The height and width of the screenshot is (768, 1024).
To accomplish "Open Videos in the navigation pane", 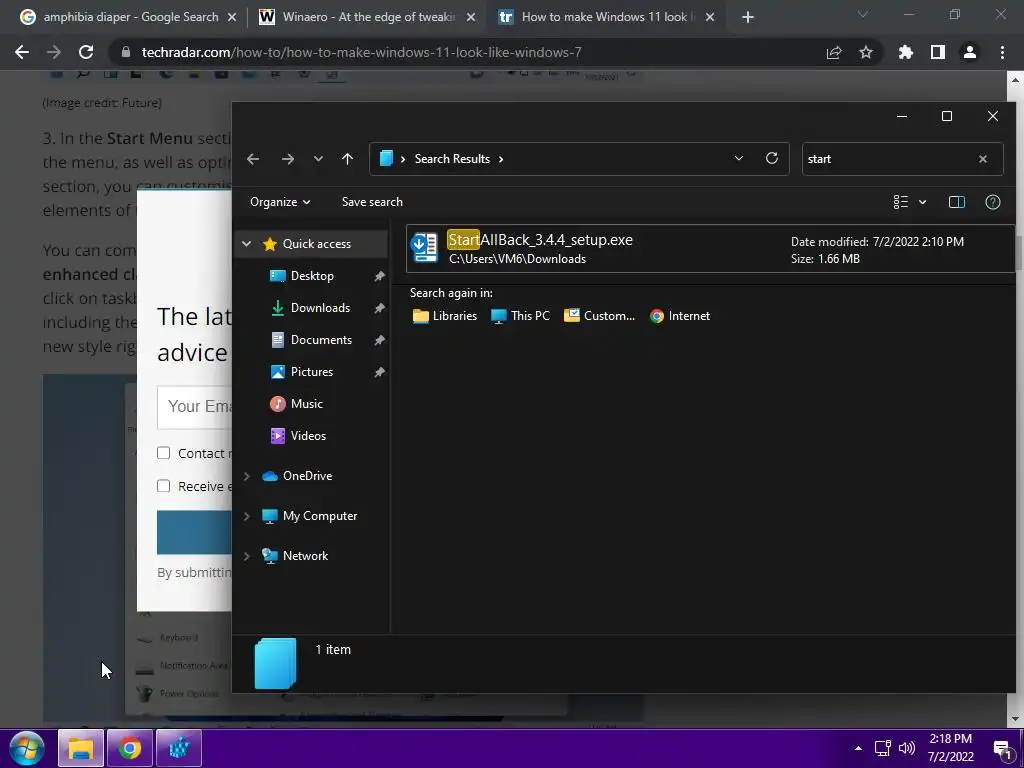I will click(308, 436).
